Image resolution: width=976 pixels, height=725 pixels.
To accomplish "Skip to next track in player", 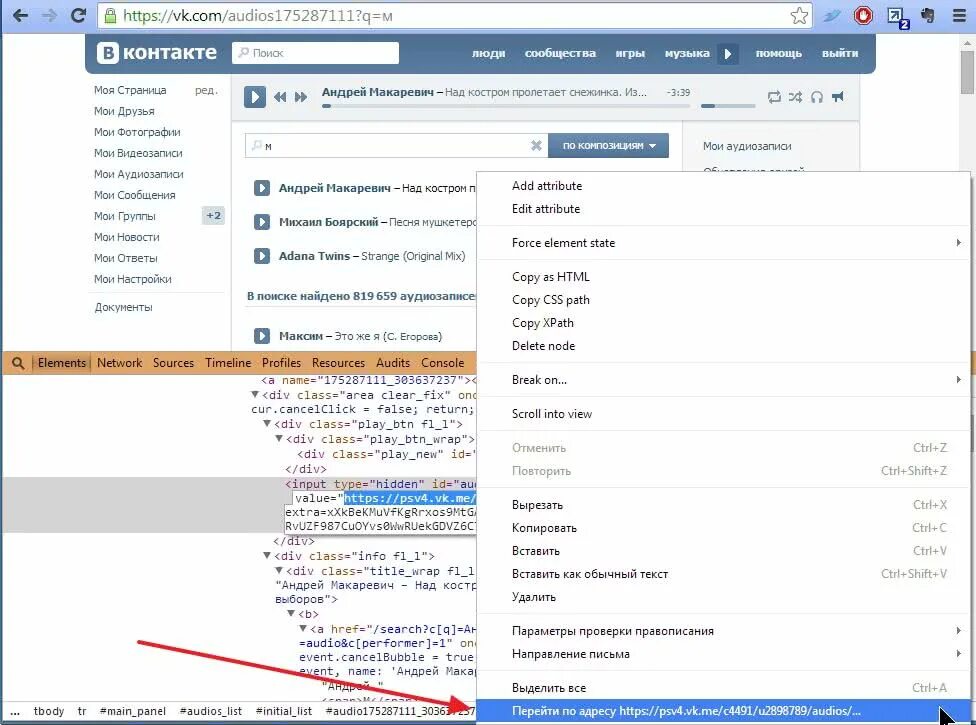I will coord(301,96).
